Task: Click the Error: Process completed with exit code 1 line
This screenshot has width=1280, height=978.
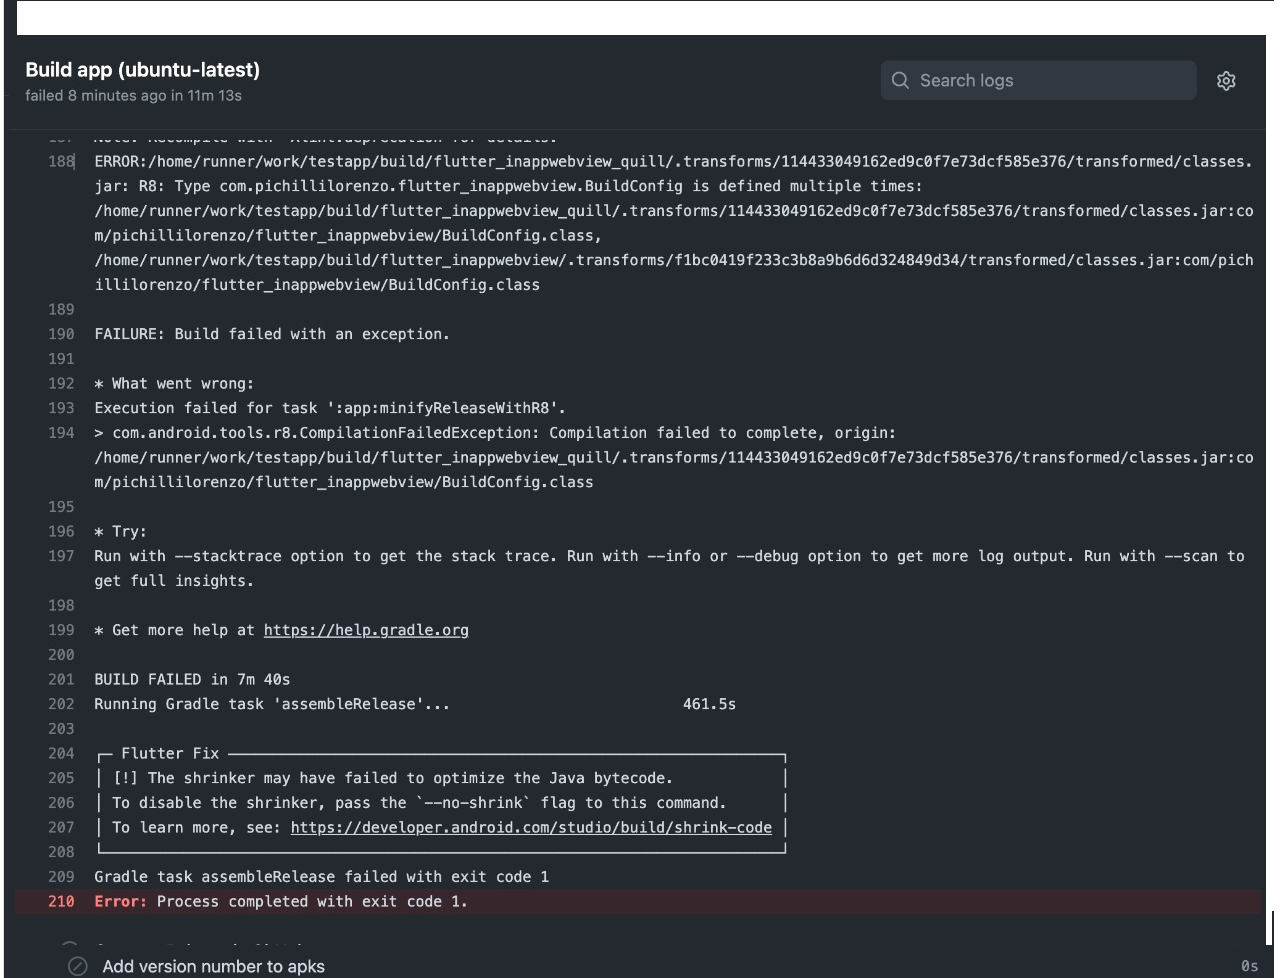Action: [x=281, y=901]
